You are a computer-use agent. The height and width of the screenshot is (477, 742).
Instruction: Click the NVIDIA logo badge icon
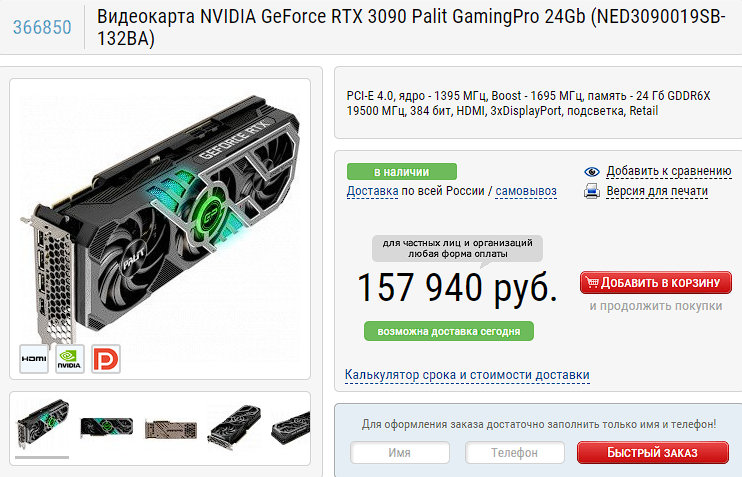[x=70, y=359]
